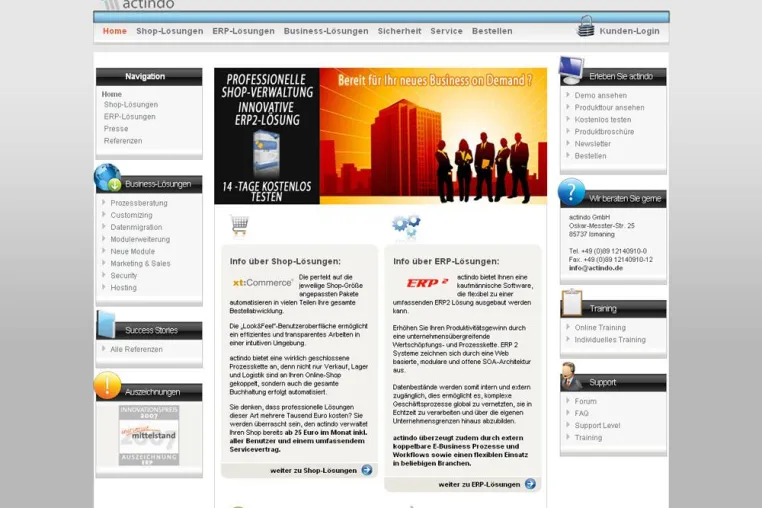This screenshot has width=762, height=508.
Task: Click the clipboard icon on Training panel
Action: point(572,303)
